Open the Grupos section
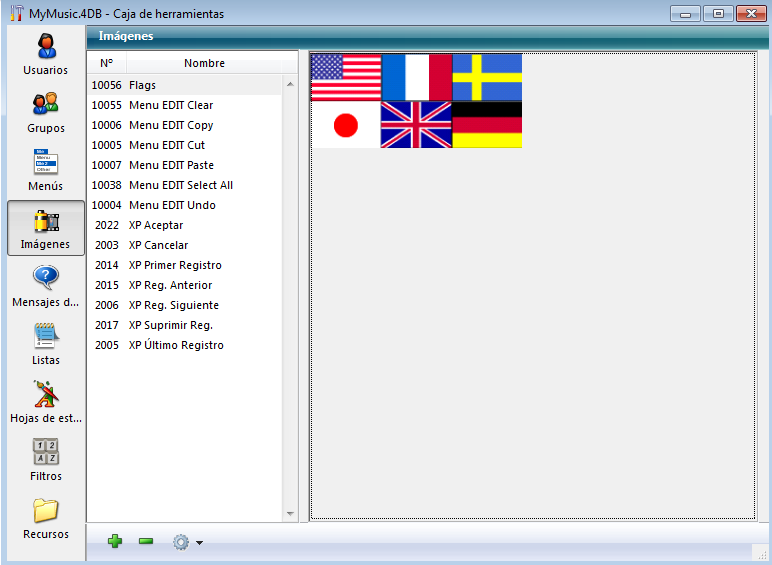 46,112
